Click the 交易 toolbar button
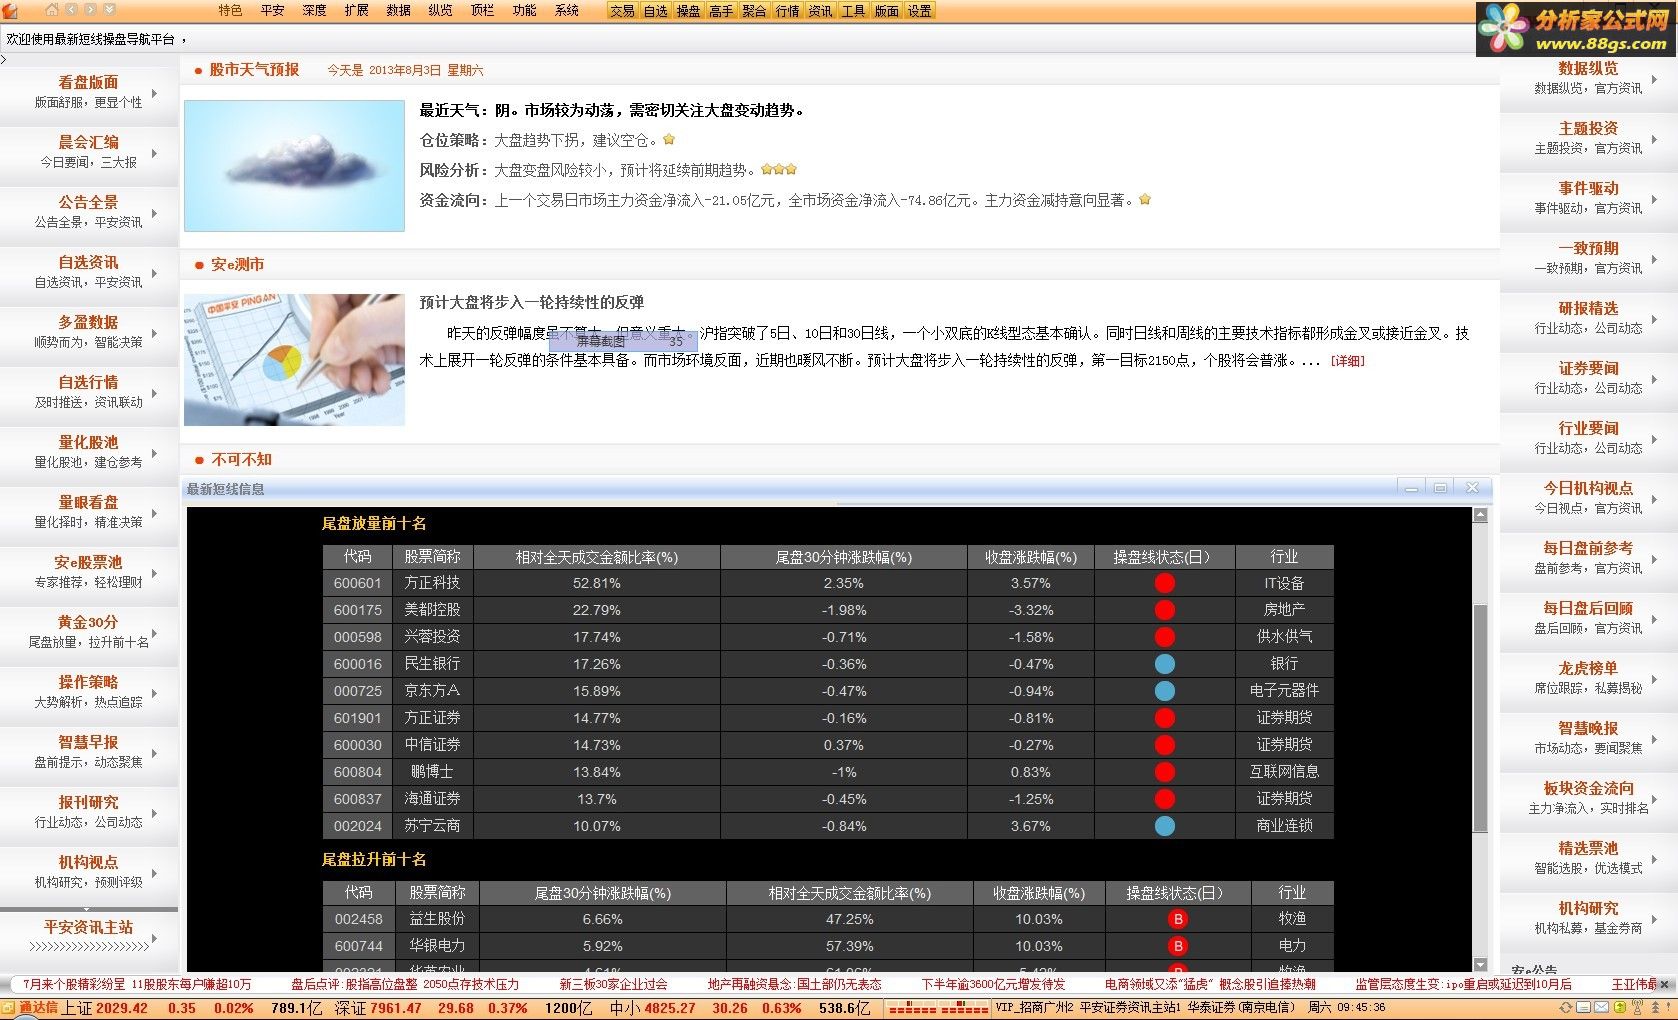1678x1020 pixels. [622, 11]
